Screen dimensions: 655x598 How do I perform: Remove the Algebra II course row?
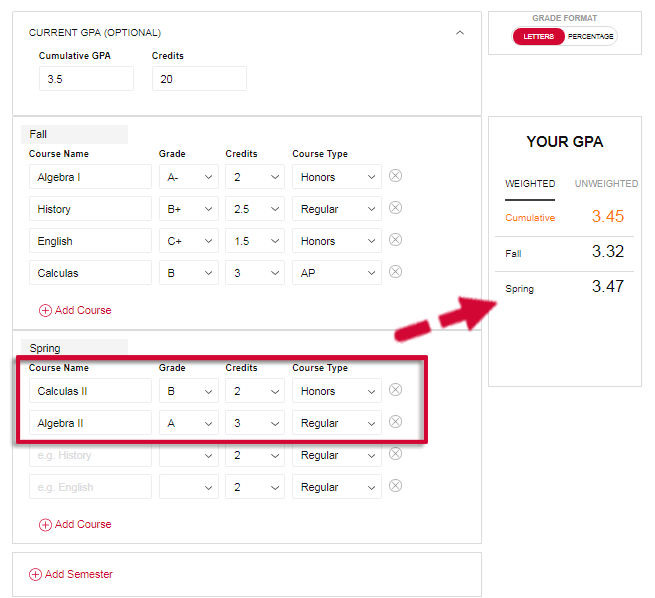click(x=395, y=422)
